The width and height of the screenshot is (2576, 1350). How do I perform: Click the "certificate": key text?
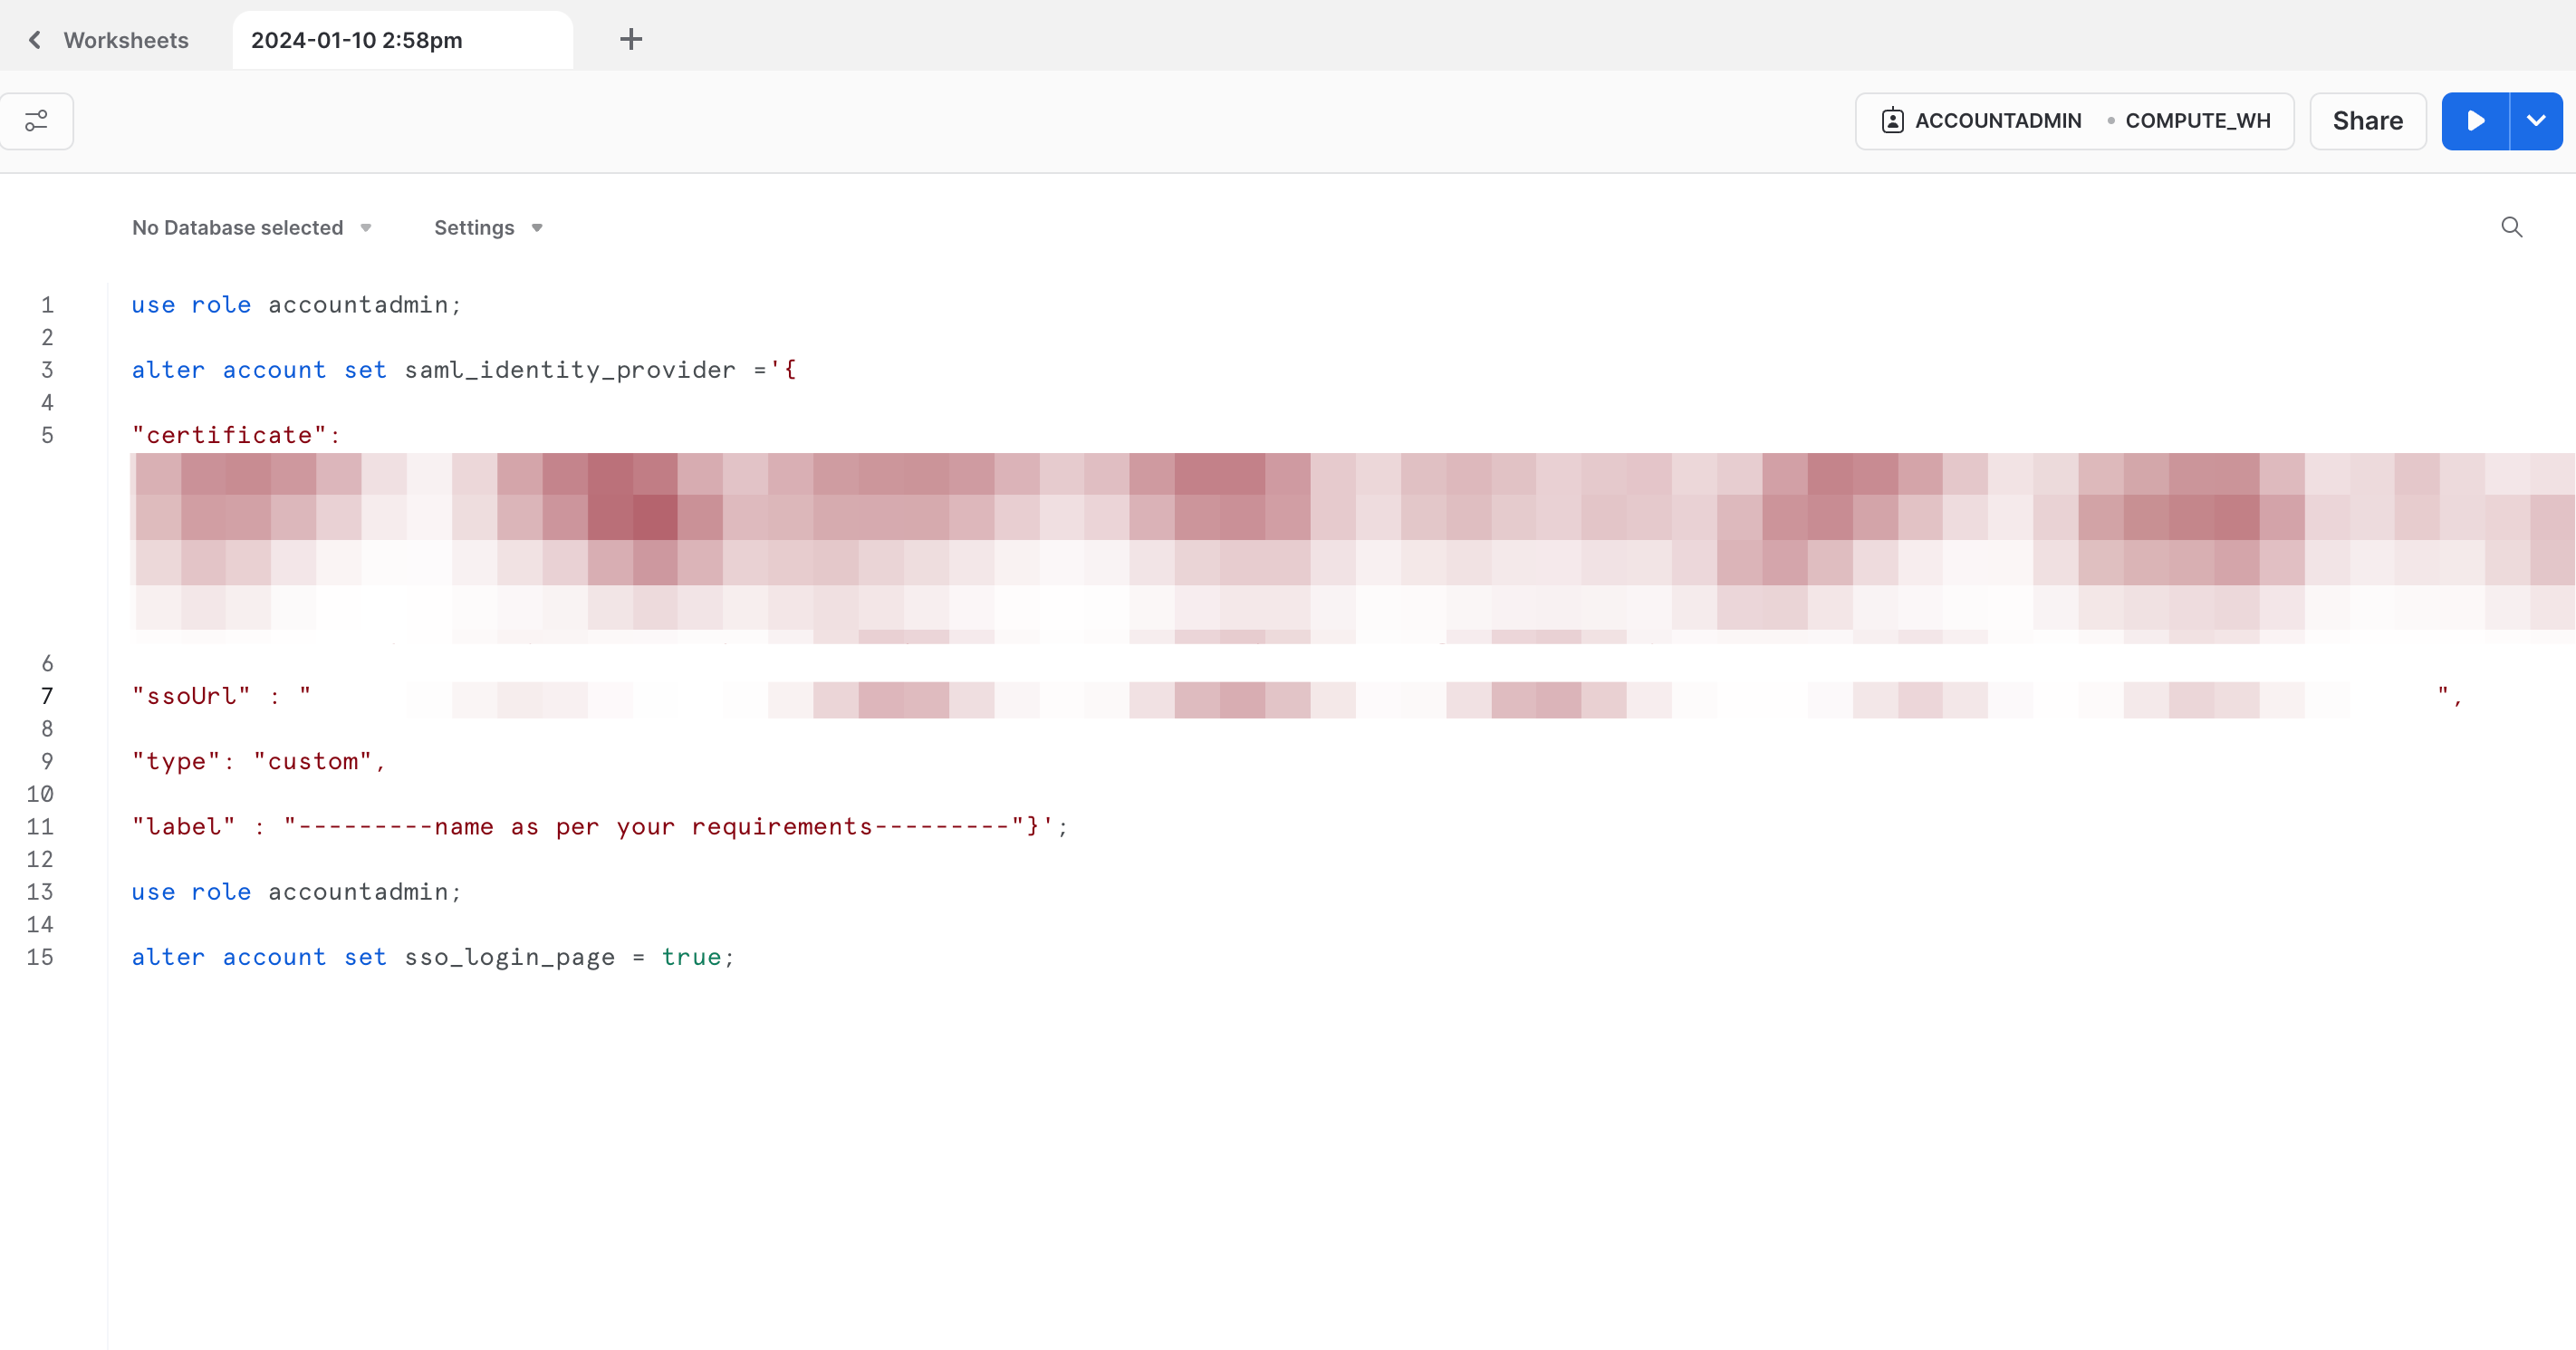tap(236, 435)
